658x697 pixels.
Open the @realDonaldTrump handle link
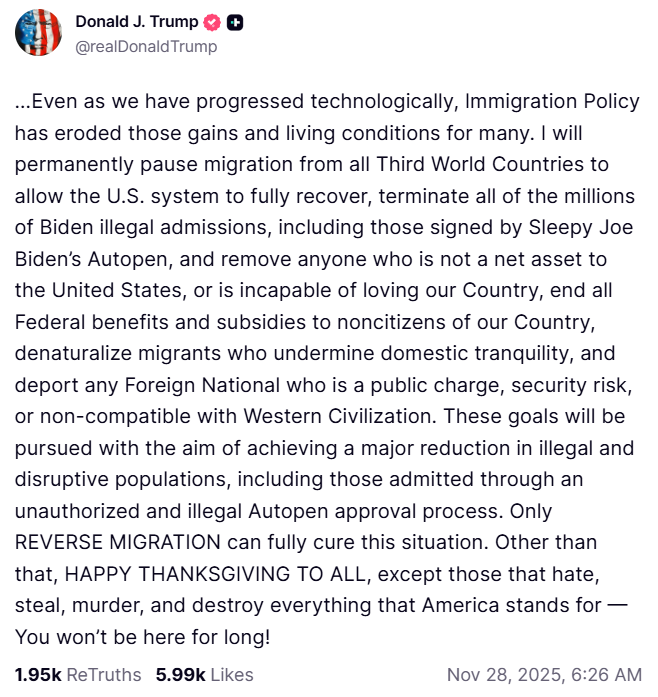[146, 46]
